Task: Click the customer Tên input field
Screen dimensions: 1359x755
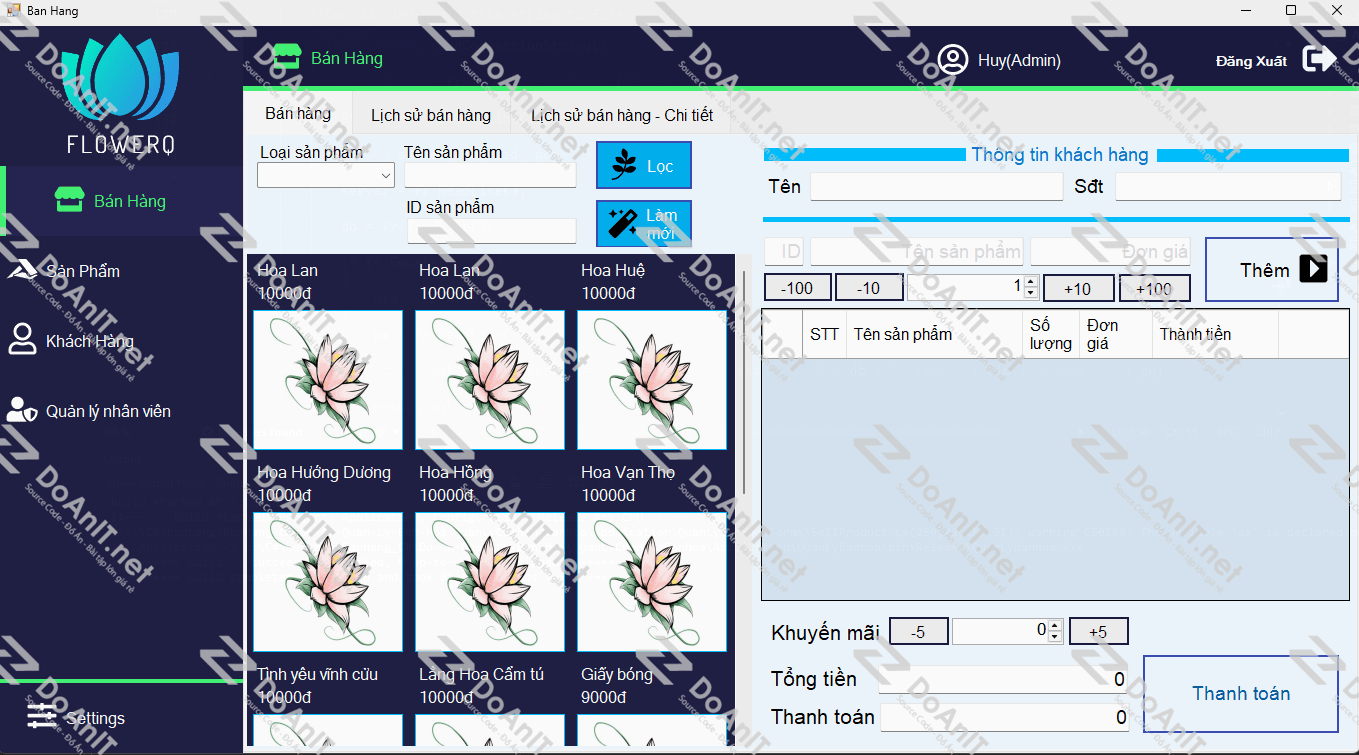Action: click(x=937, y=187)
